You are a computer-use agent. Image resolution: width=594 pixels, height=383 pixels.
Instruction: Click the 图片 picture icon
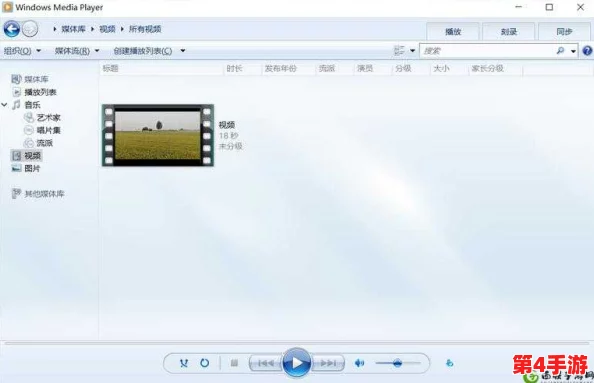(x=16, y=168)
